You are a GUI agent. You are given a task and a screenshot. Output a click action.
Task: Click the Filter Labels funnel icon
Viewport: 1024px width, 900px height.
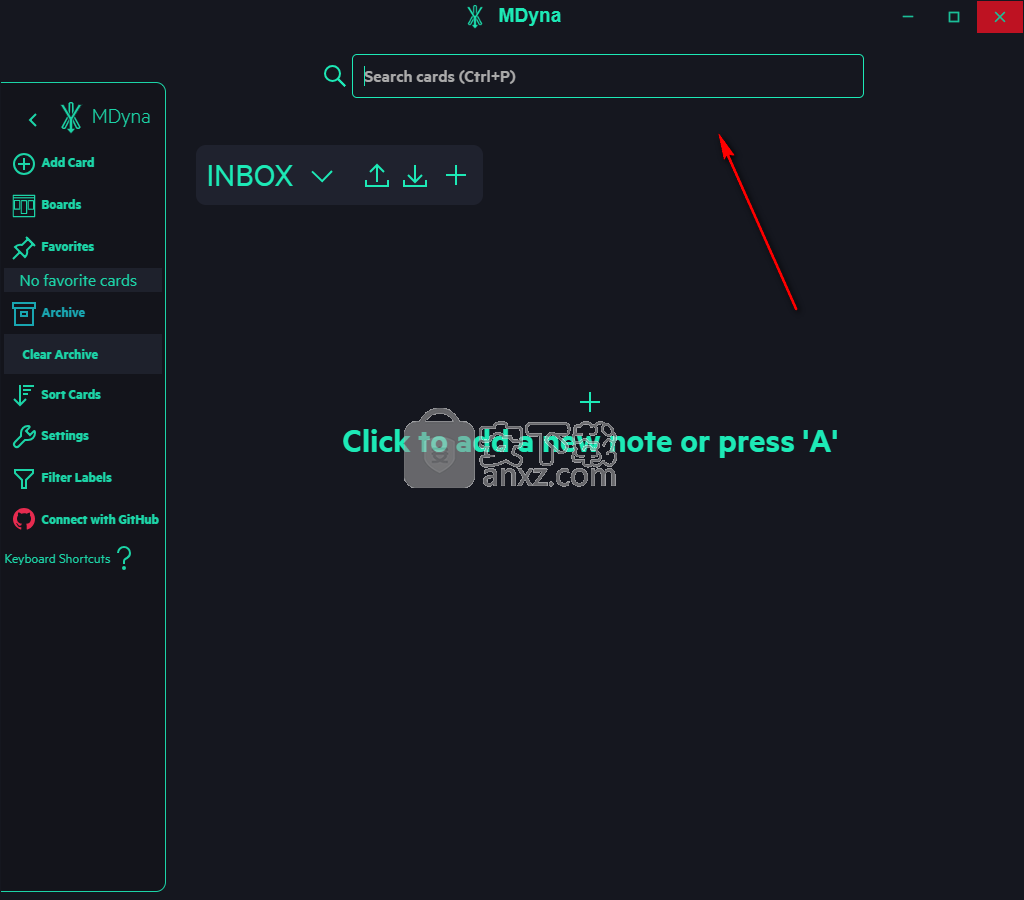click(x=24, y=479)
